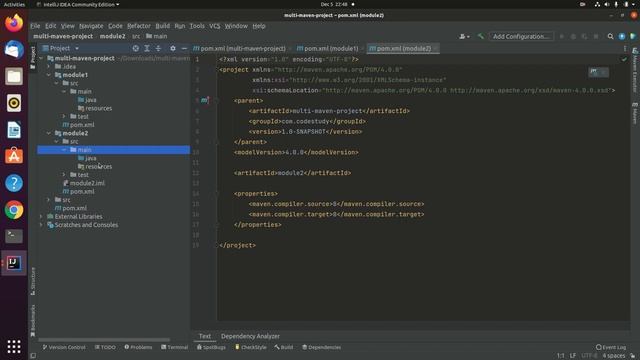The height and width of the screenshot is (360, 640).
Task: Open Search Everywhere magnifier
Action: (610, 36)
